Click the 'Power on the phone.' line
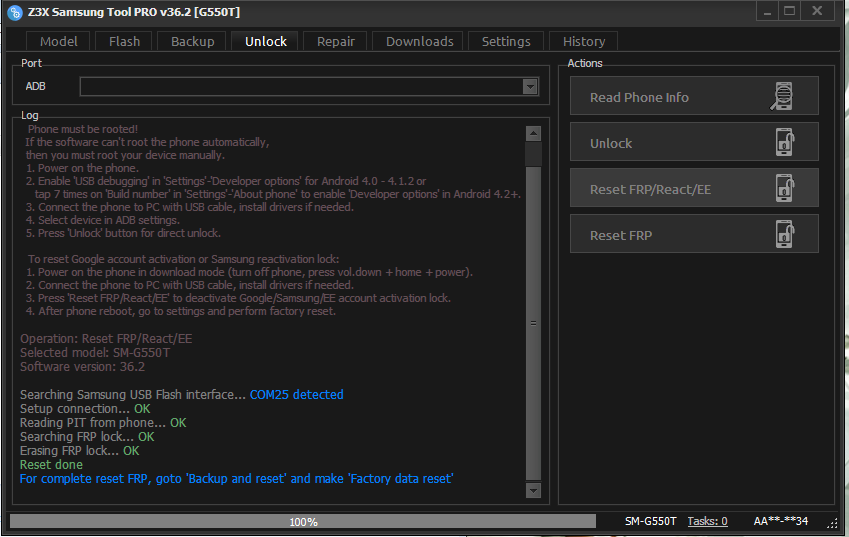The height and width of the screenshot is (537, 849). click(82, 168)
